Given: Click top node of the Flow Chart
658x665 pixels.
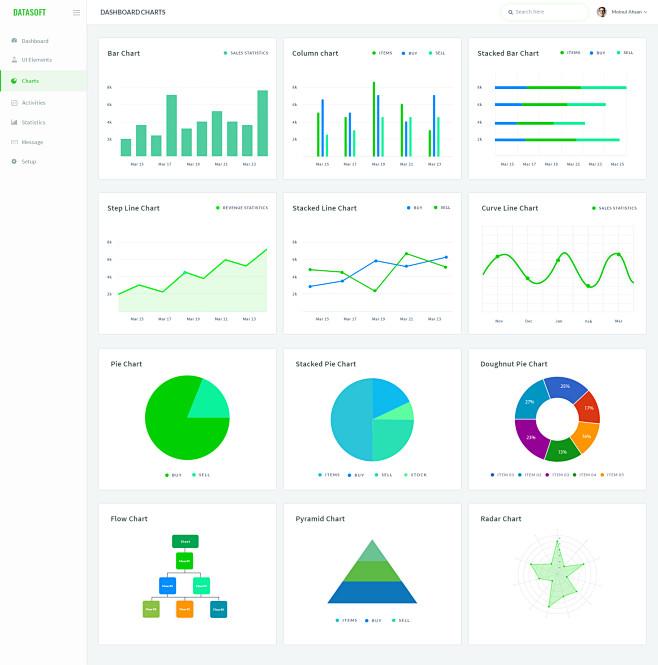Looking at the screenshot, I should pos(185,541).
